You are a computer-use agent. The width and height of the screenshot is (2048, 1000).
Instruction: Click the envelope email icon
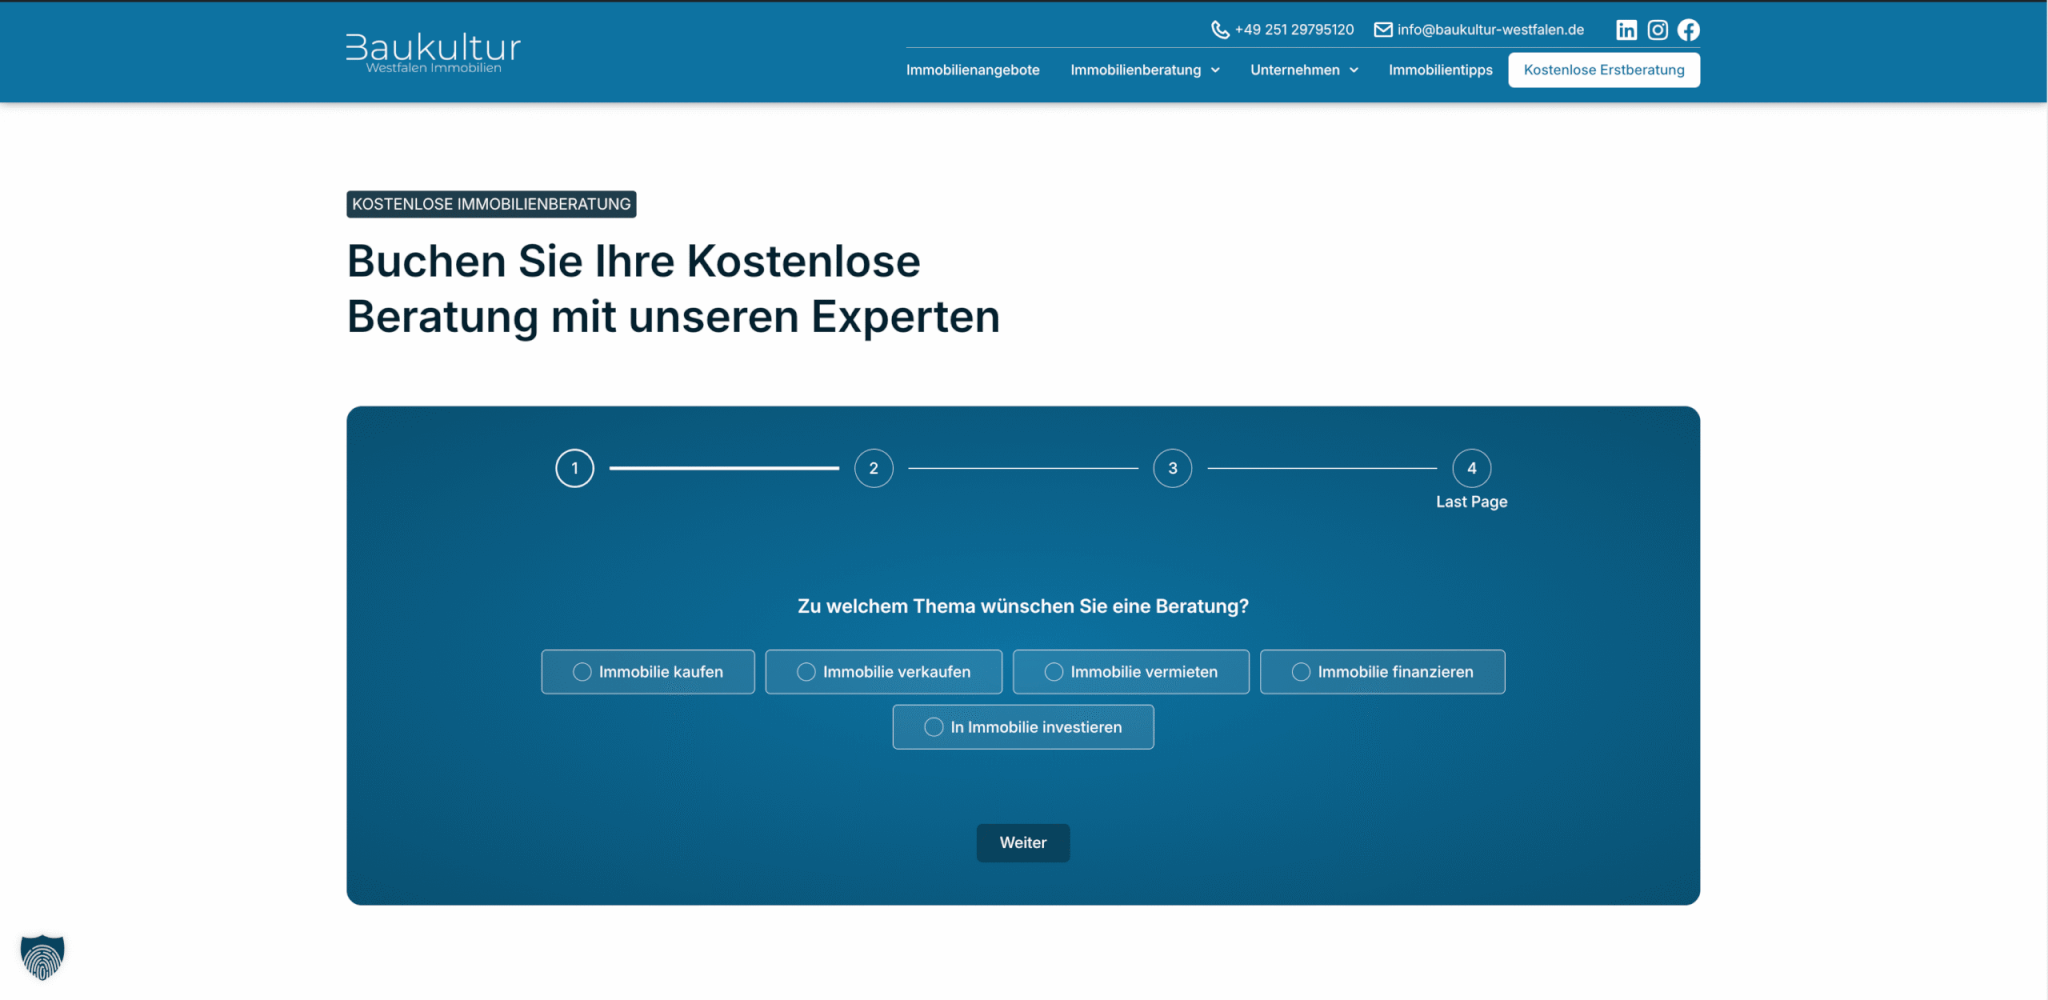(x=1383, y=30)
